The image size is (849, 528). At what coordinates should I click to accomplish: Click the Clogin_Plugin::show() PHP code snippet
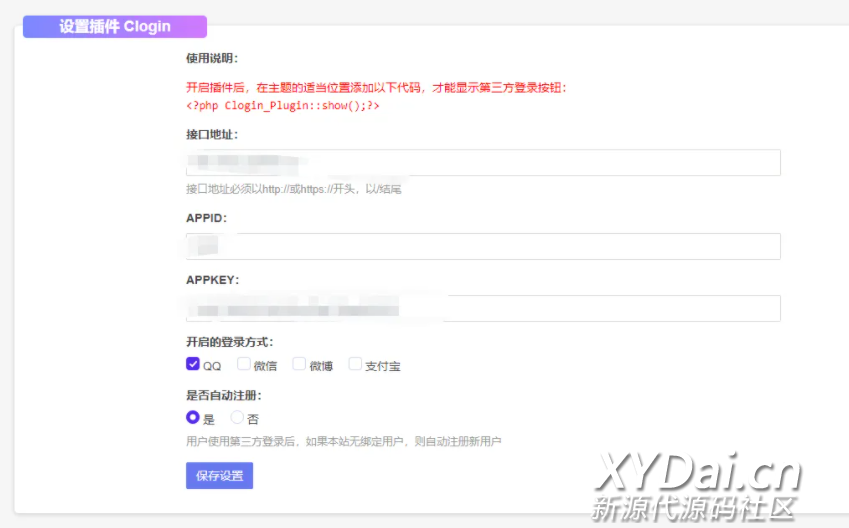coord(282,105)
